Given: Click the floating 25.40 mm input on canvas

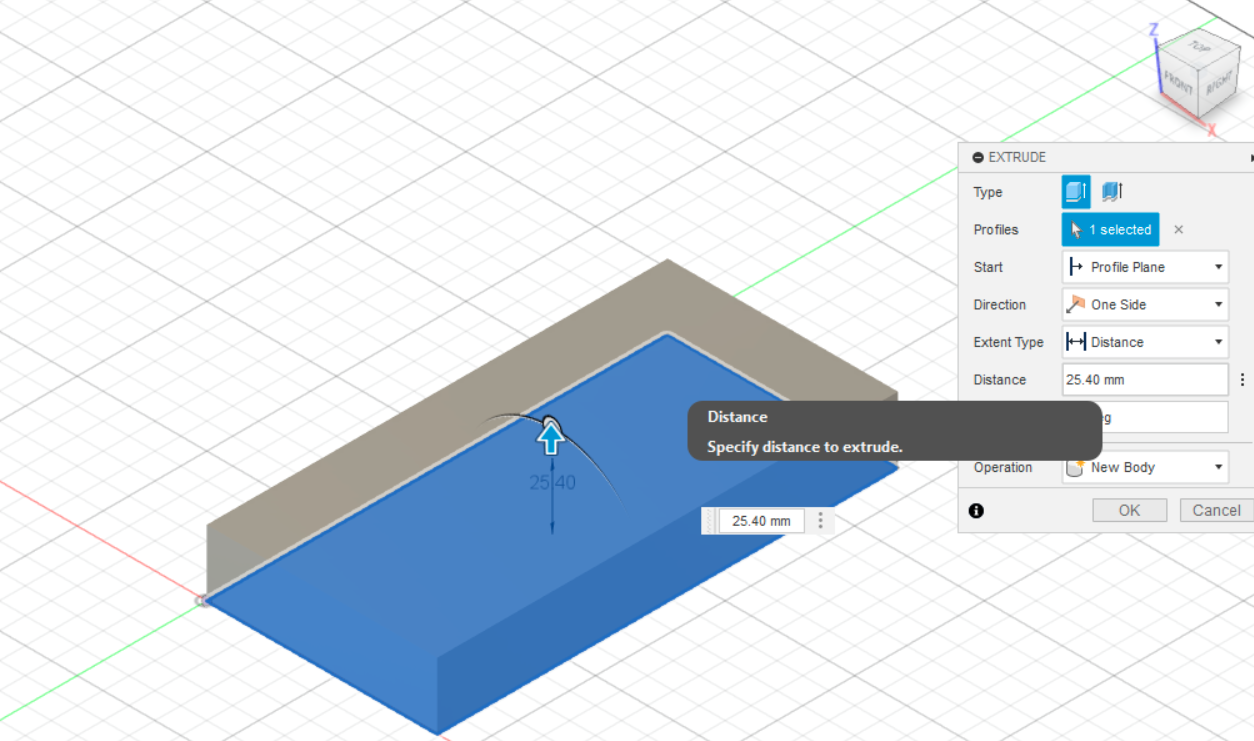Looking at the screenshot, I should click(x=761, y=521).
